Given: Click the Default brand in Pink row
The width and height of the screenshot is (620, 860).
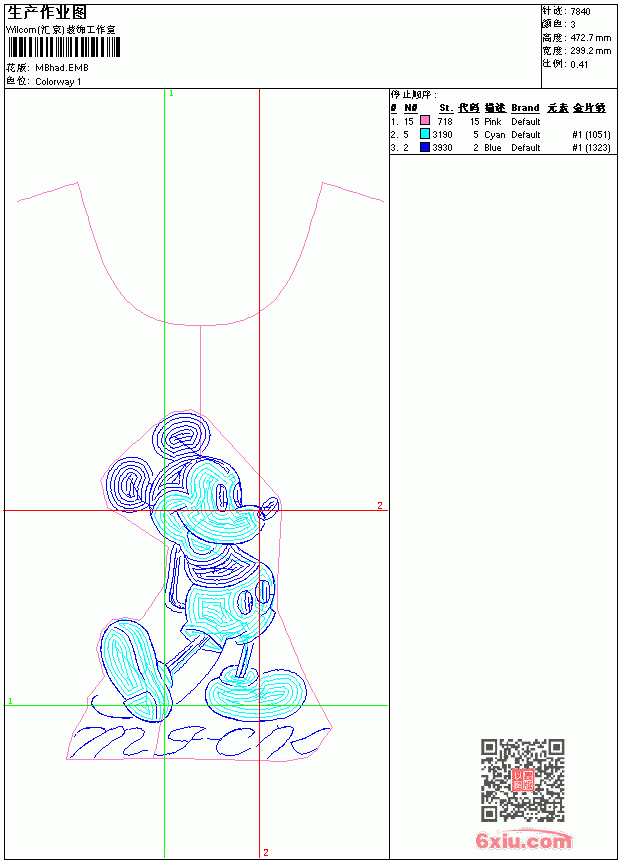Looking at the screenshot, I should (526, 121).
